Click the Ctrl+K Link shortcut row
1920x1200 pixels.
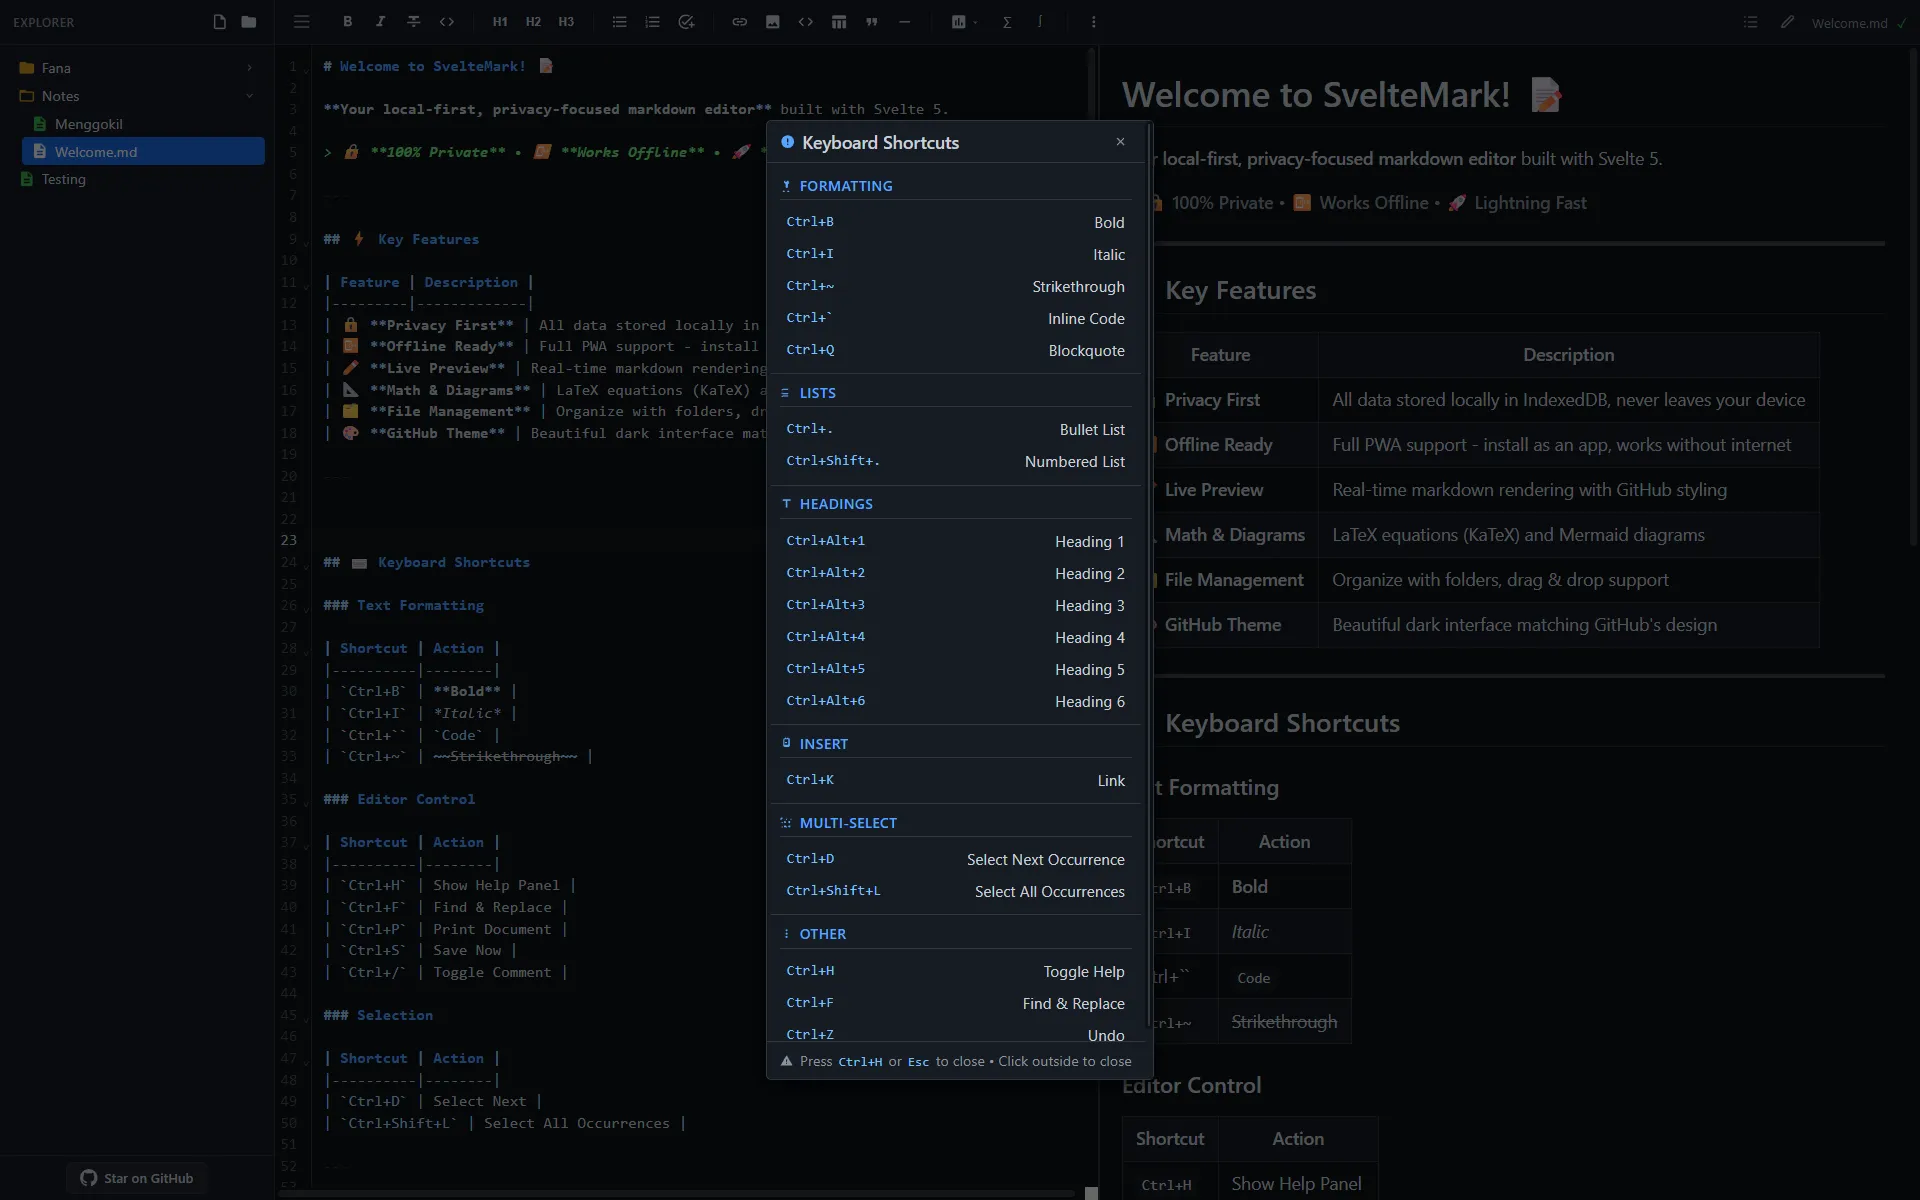pos(955,780)
